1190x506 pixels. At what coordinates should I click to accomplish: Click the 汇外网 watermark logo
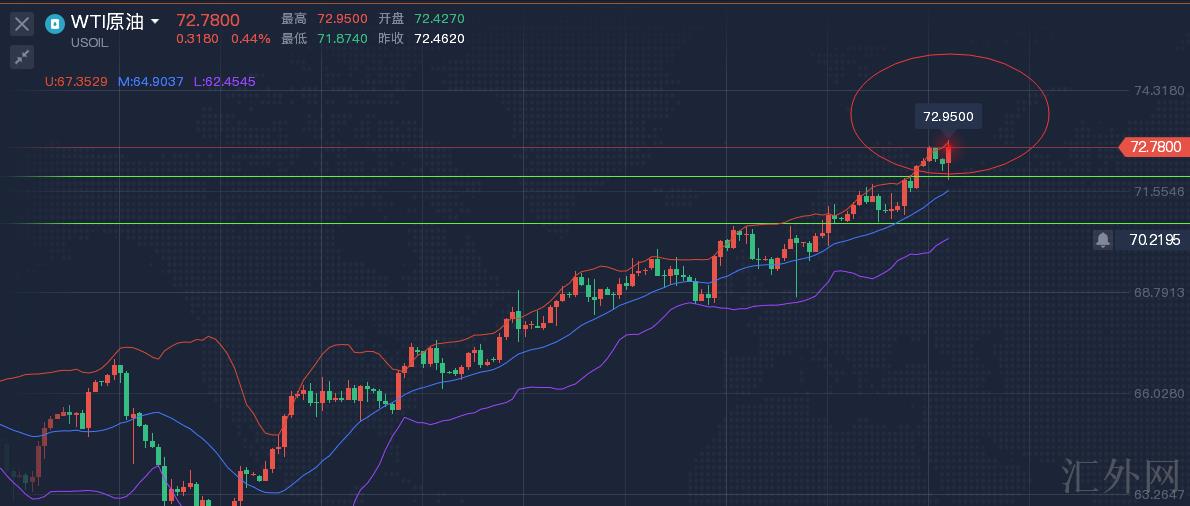(x=1119, y=473)
